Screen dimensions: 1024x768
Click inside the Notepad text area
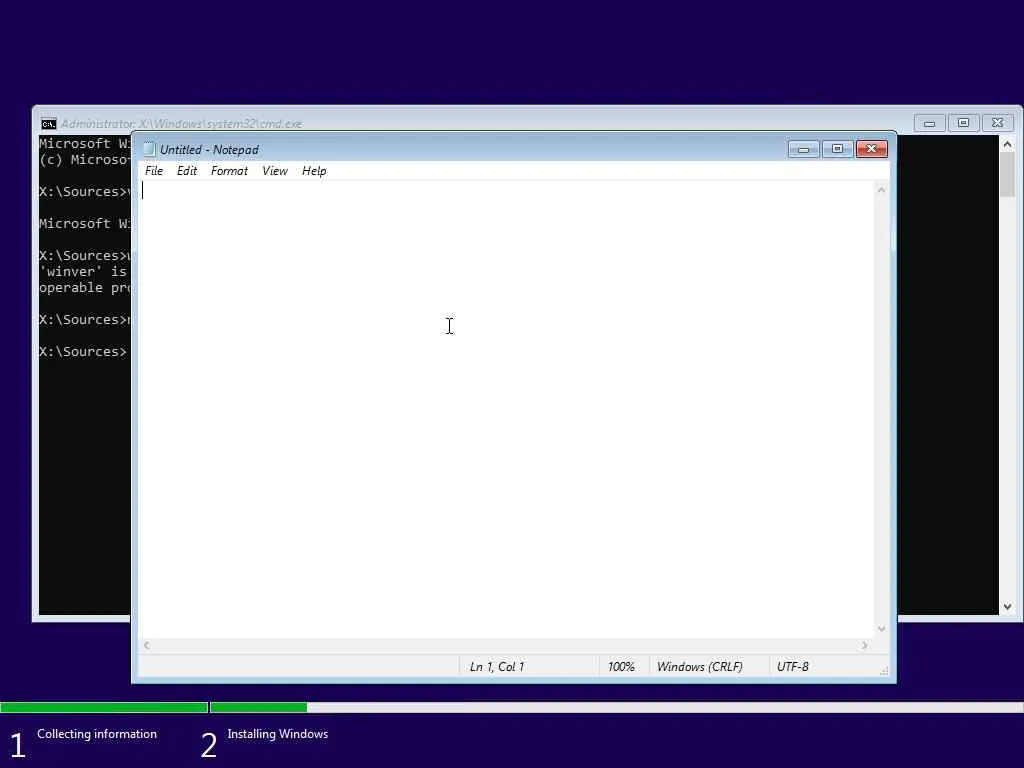[x=506, y=408]
